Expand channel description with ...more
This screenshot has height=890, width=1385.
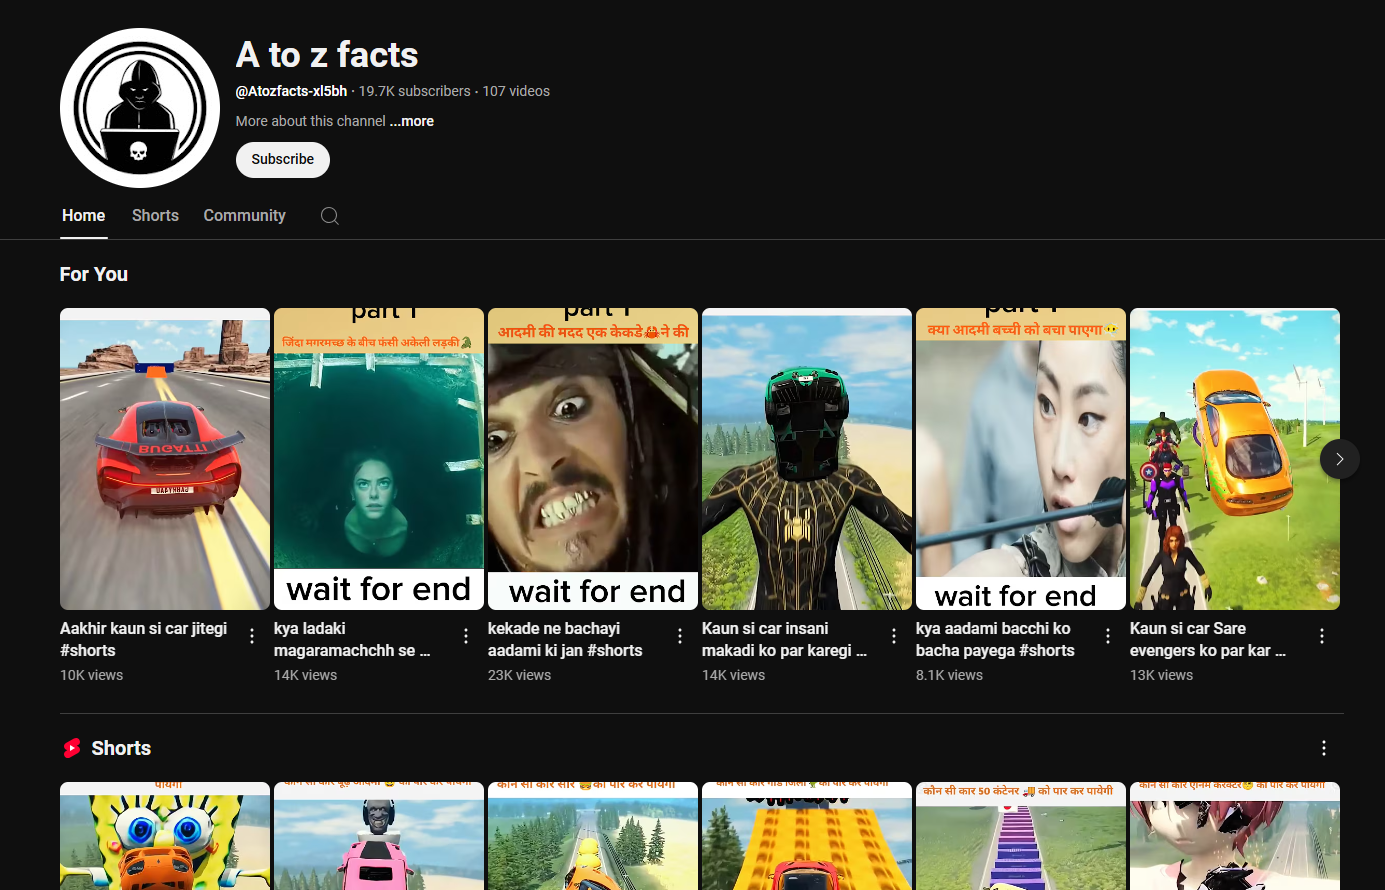(x=412, y=121)
